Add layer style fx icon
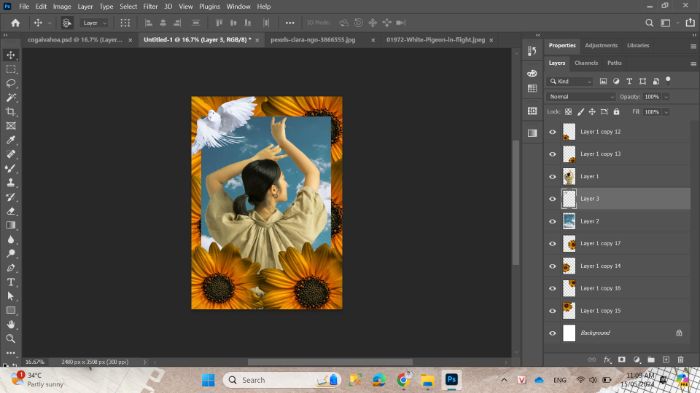 (x=607, y=360)
